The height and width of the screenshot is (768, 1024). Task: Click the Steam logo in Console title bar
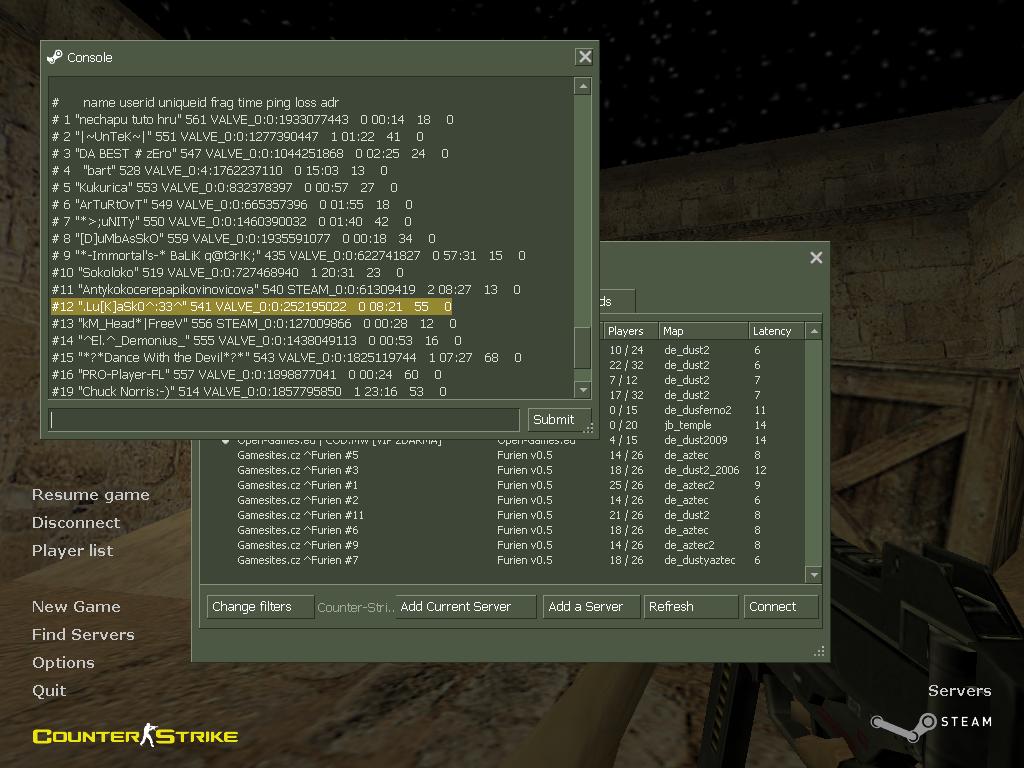pyautogui.click(x=55, y=57)
